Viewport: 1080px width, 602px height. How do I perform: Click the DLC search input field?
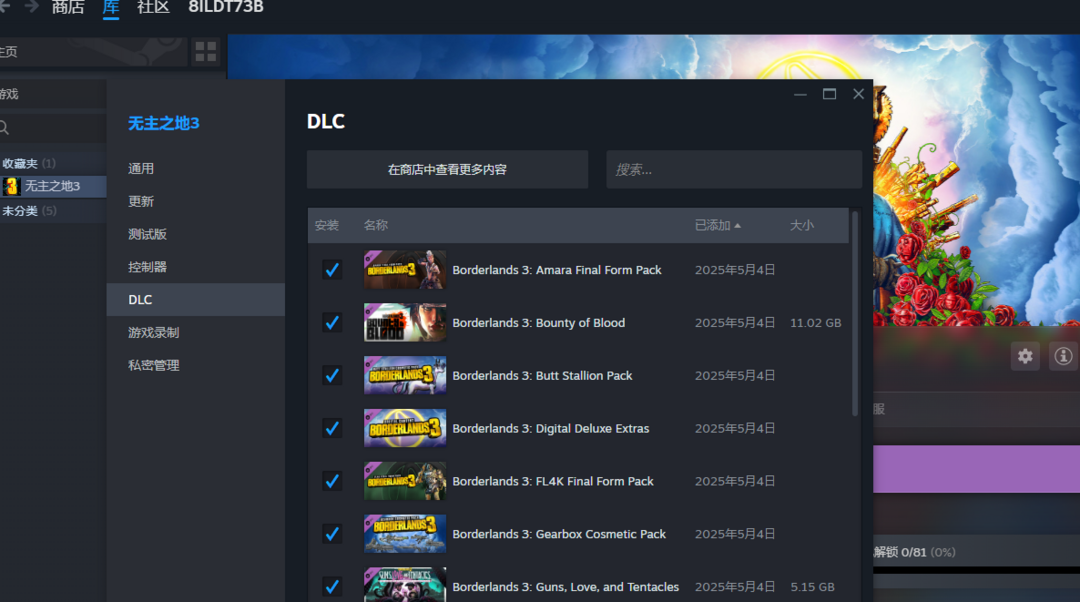(x=734, y=169)
